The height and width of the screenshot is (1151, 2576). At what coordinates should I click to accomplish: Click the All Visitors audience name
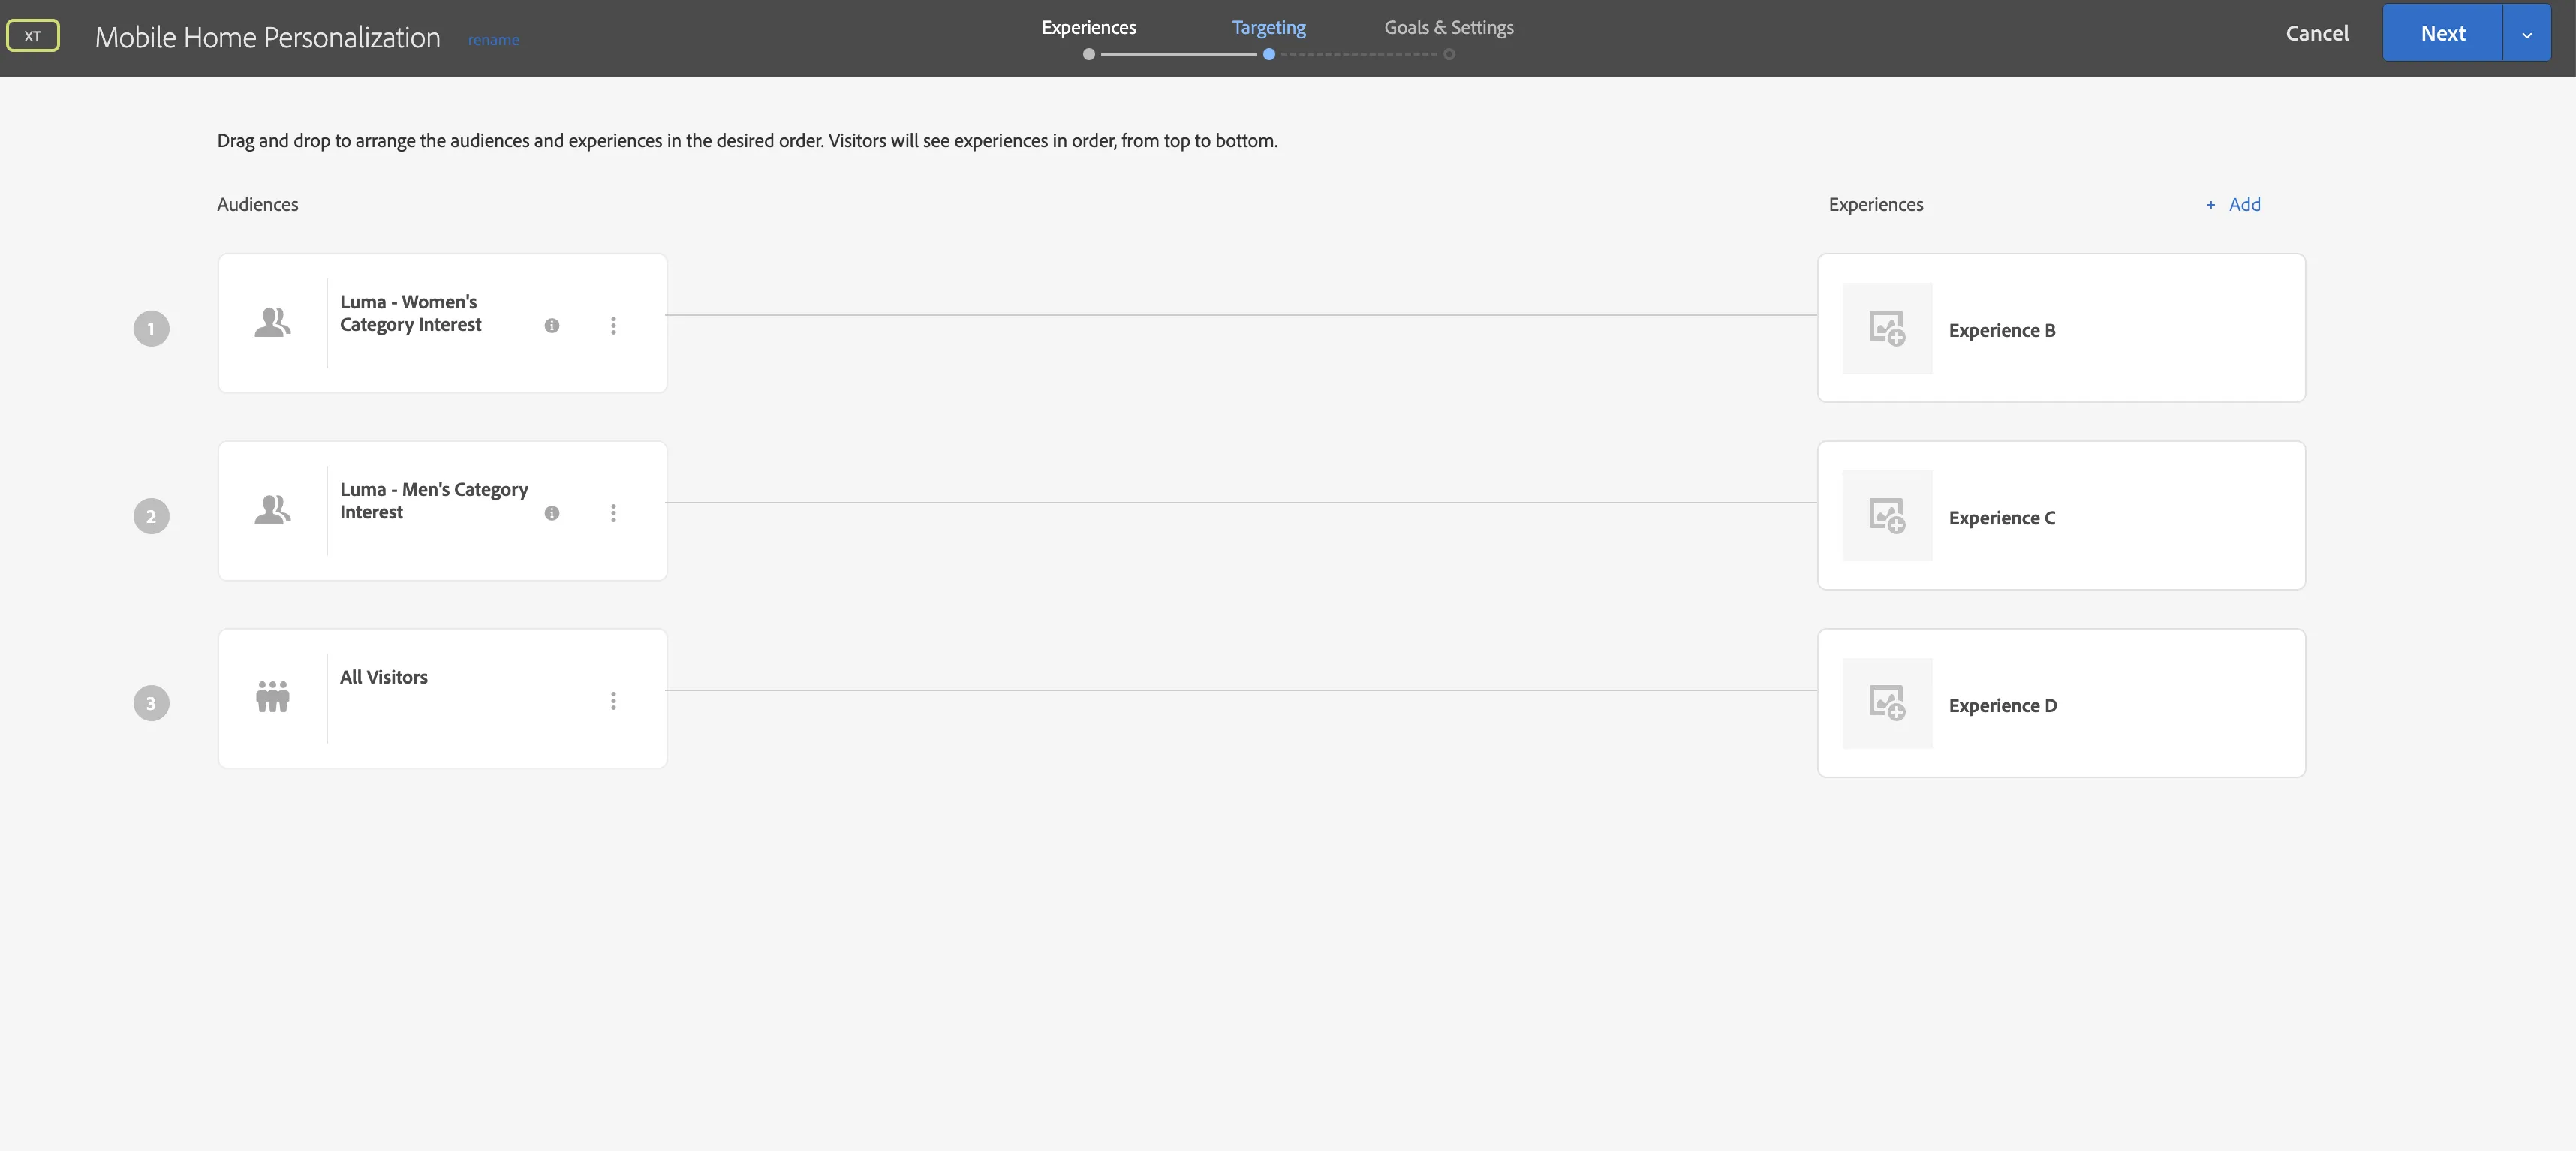click(x=383, y=677)
